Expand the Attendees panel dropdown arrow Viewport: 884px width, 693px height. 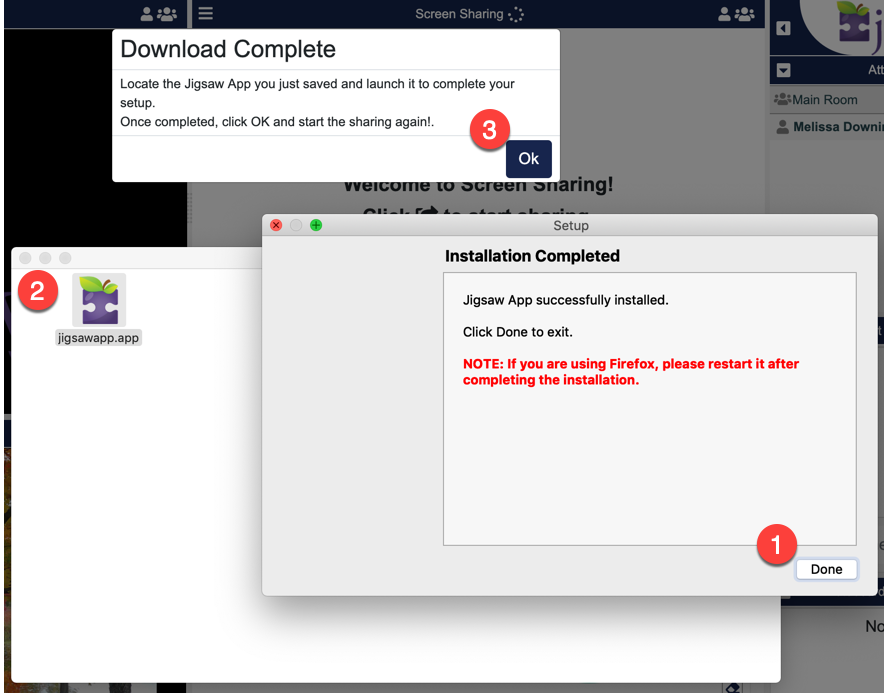tap(784, 70)
